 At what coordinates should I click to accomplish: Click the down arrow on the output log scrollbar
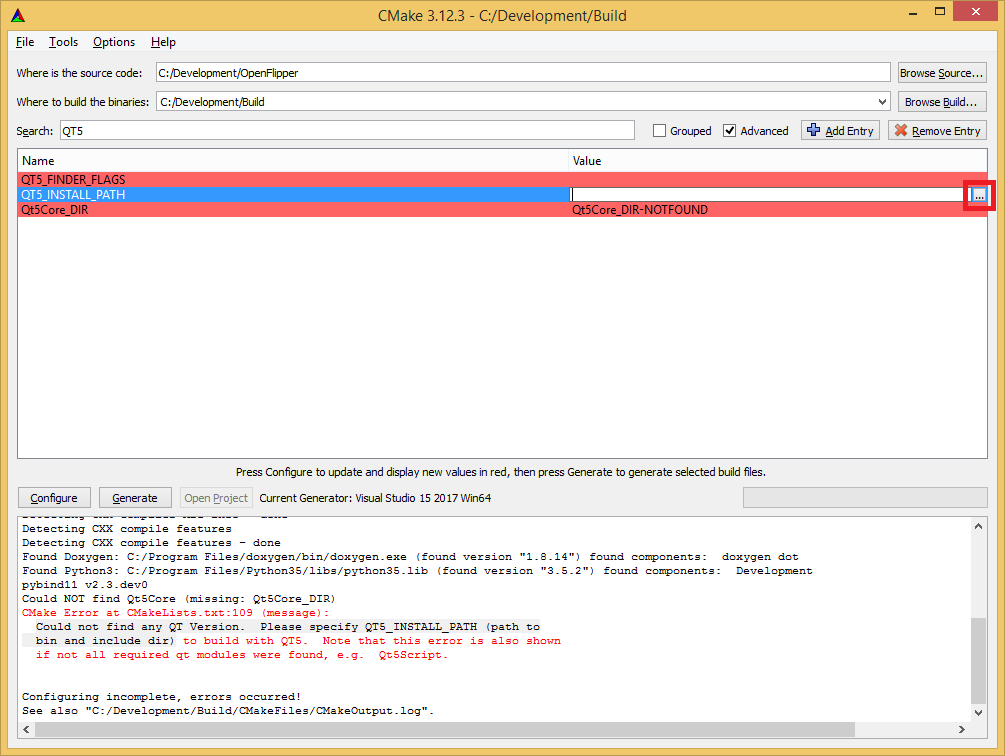(979, 713)
